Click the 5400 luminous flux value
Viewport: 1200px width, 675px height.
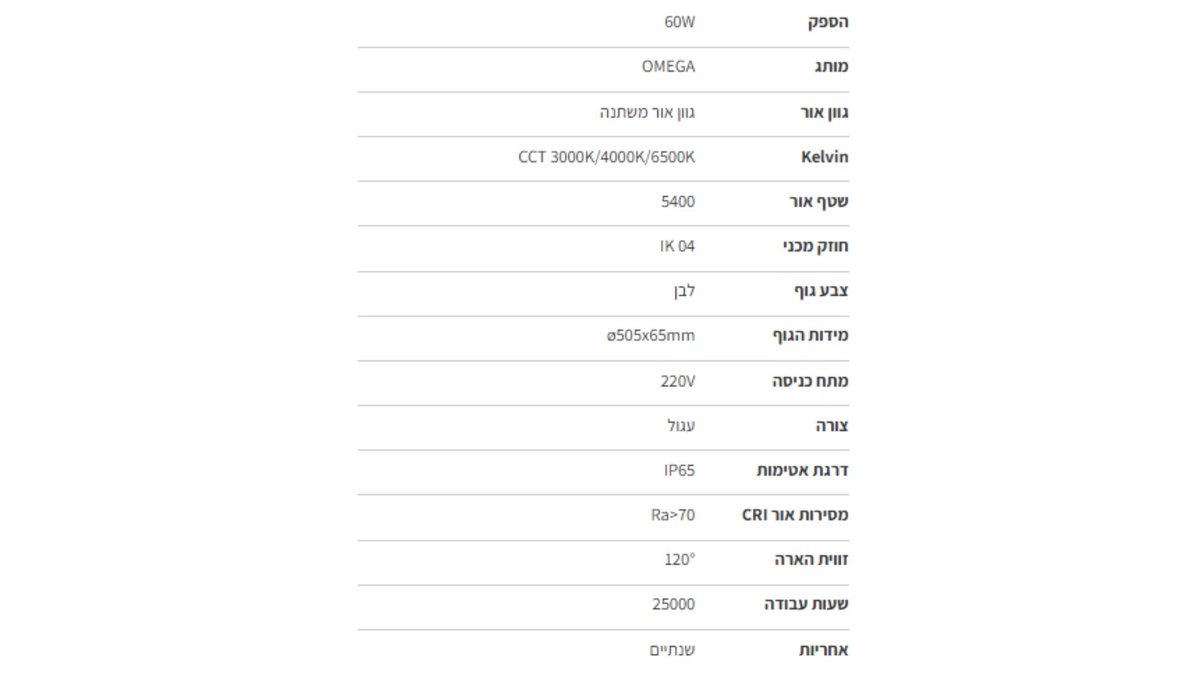(x=678, y=201)
